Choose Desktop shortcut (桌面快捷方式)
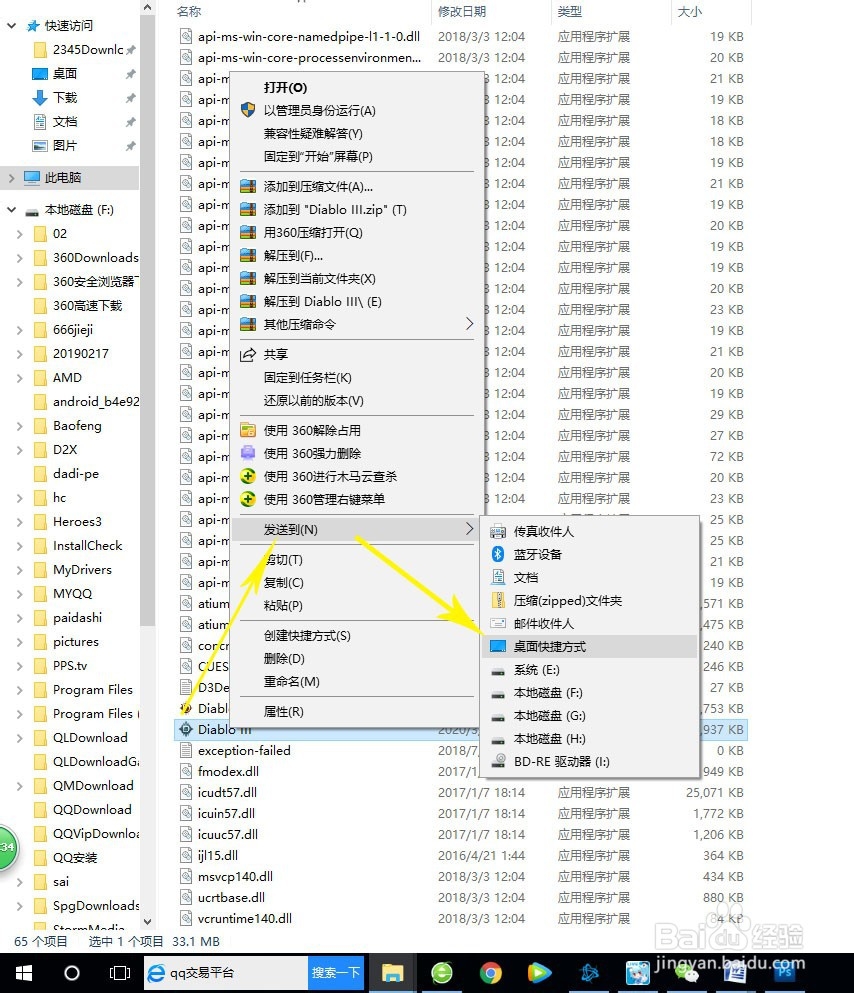854x993 pixels. [590, 647]
